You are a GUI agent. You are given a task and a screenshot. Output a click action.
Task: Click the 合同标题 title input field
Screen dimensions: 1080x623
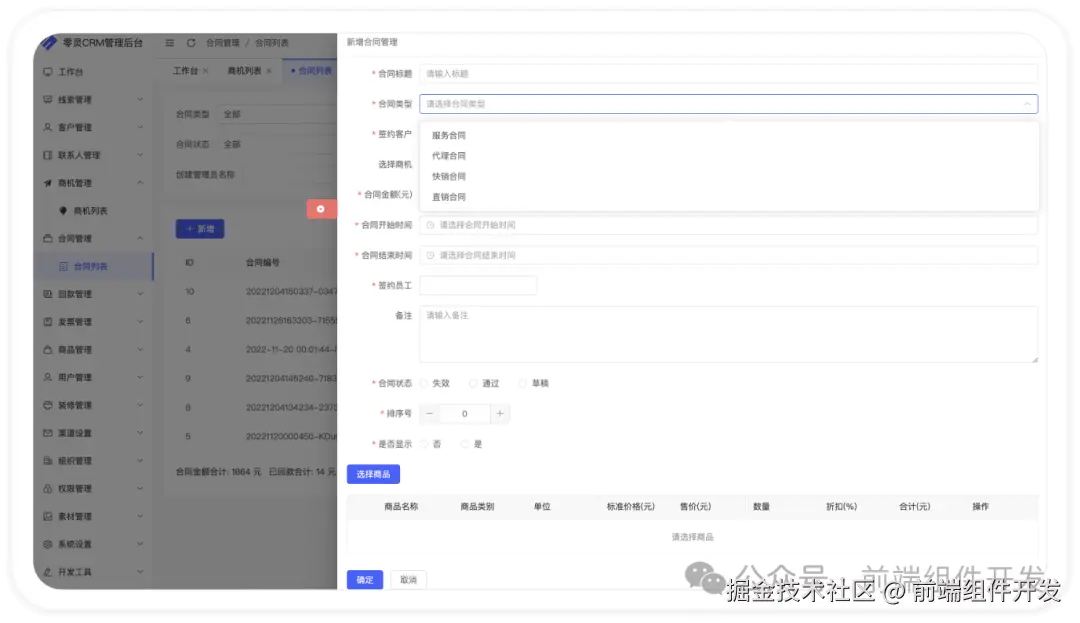[700, 72]
